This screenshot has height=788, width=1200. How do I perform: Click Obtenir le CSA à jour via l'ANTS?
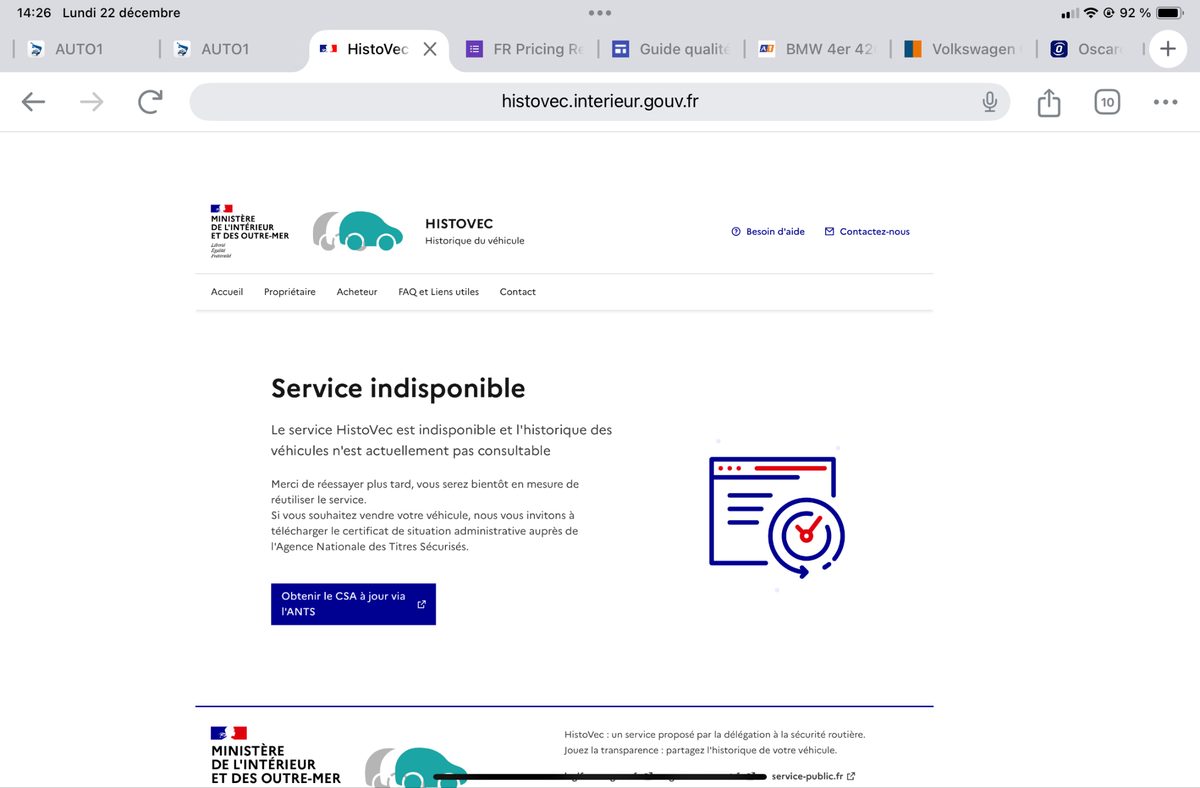click(353, 604)
